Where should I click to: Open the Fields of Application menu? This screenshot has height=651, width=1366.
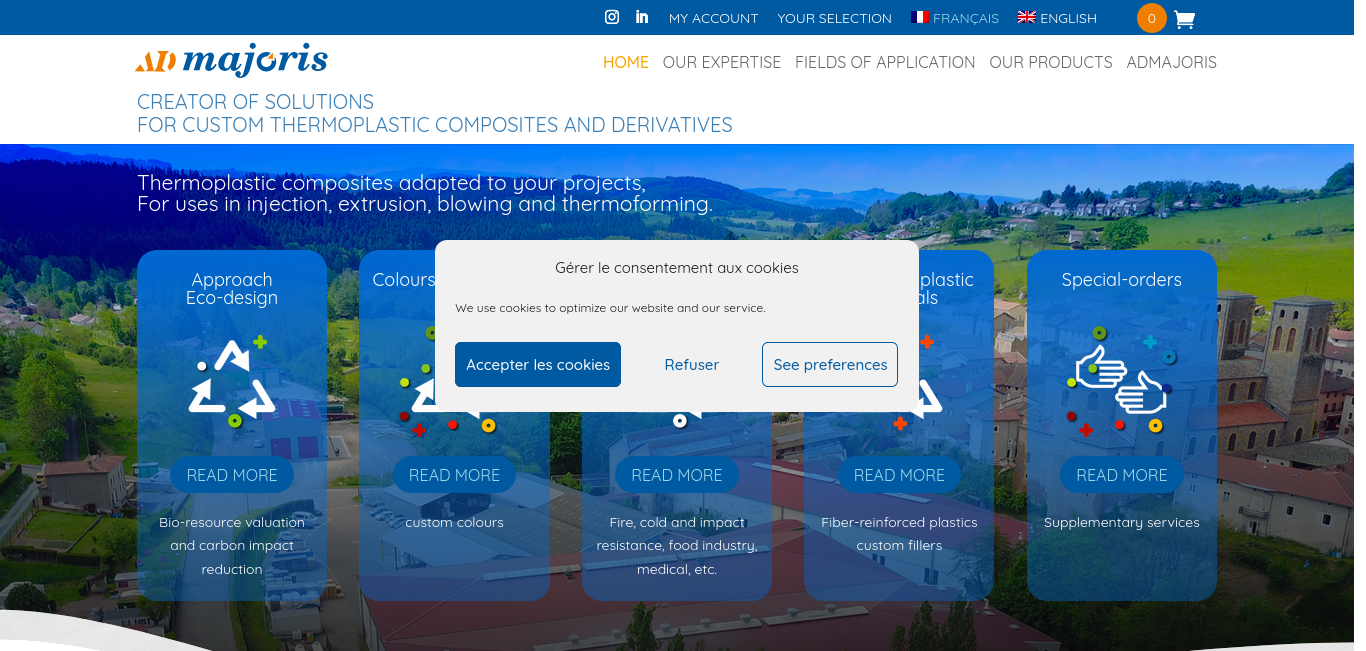(x=884, y=62)
